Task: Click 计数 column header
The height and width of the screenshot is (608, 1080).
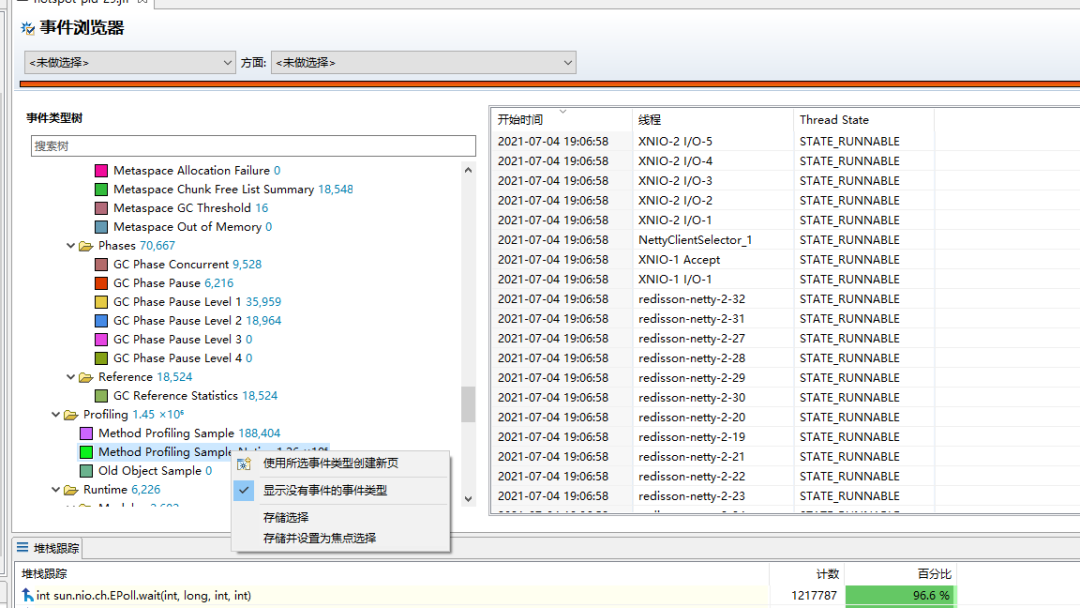Action: [807, 574]
